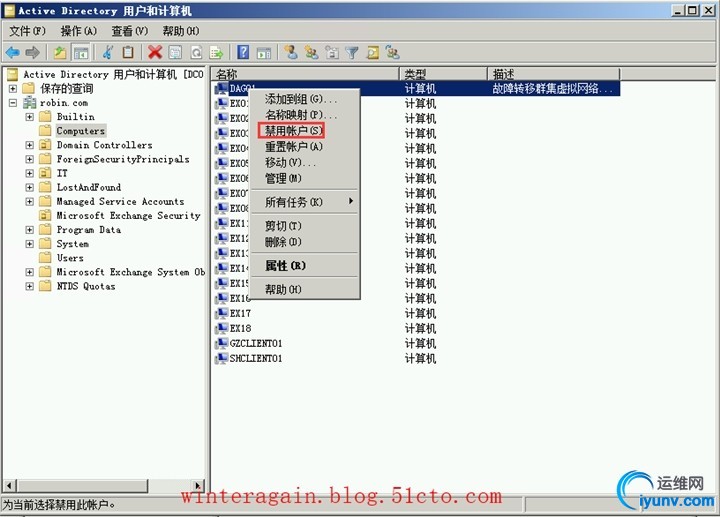
Task: Expand the Builtin container
Action: coord(29,117)
